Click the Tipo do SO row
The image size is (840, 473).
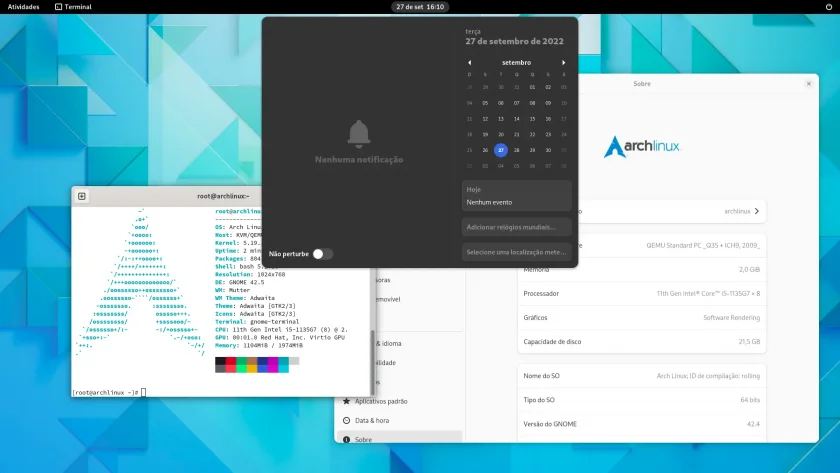click(x=642, y=400)
